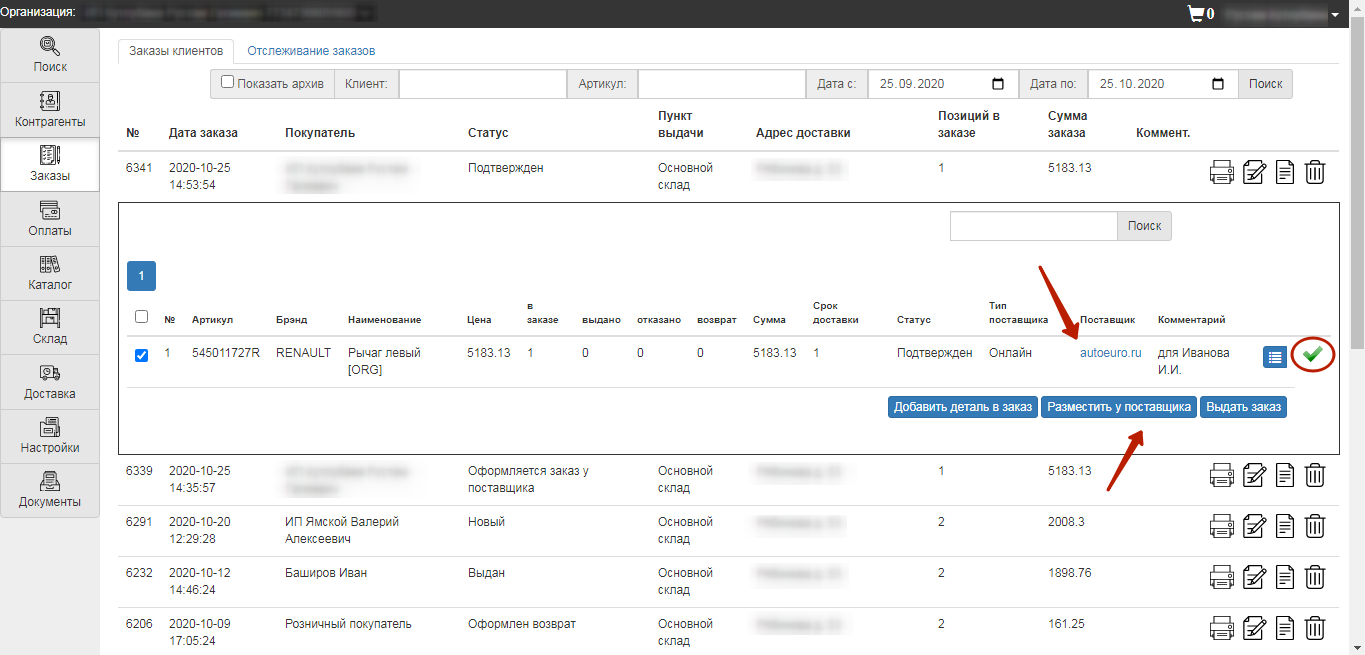The height and width of the screenshot is (655, 1365).
Task: Print order 6206
Action: point(1222,628)
